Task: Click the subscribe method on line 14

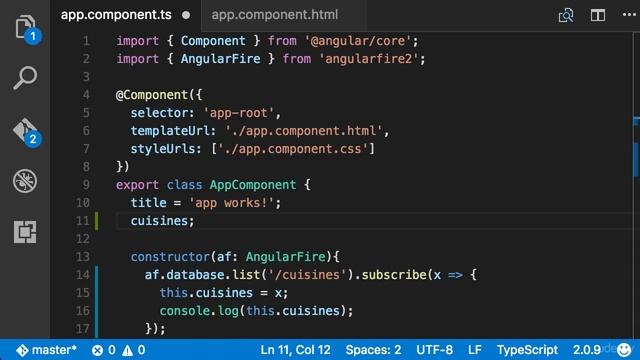Action: pyautogui.click(x=394, y=275)
